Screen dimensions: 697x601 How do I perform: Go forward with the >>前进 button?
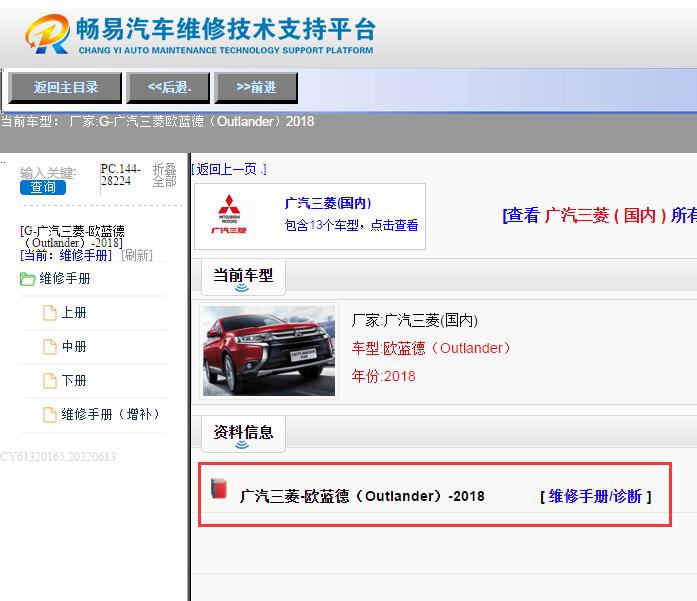[256, 88]
